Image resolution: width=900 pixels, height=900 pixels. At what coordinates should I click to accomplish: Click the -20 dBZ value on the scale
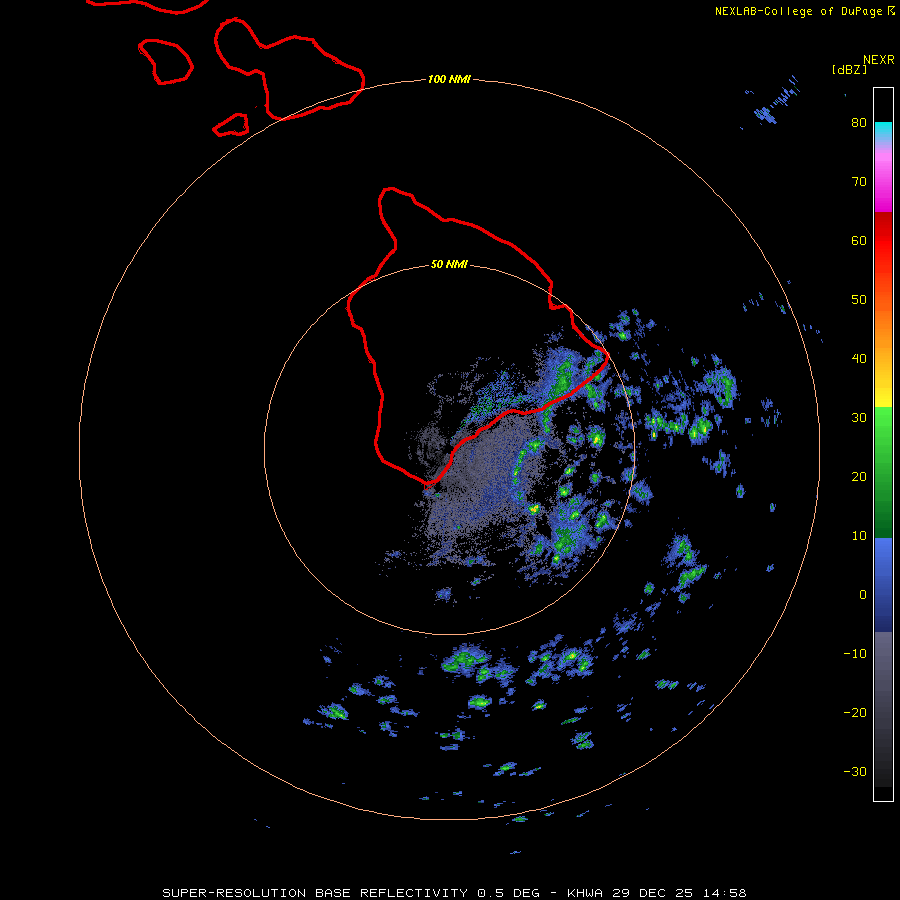855,712
